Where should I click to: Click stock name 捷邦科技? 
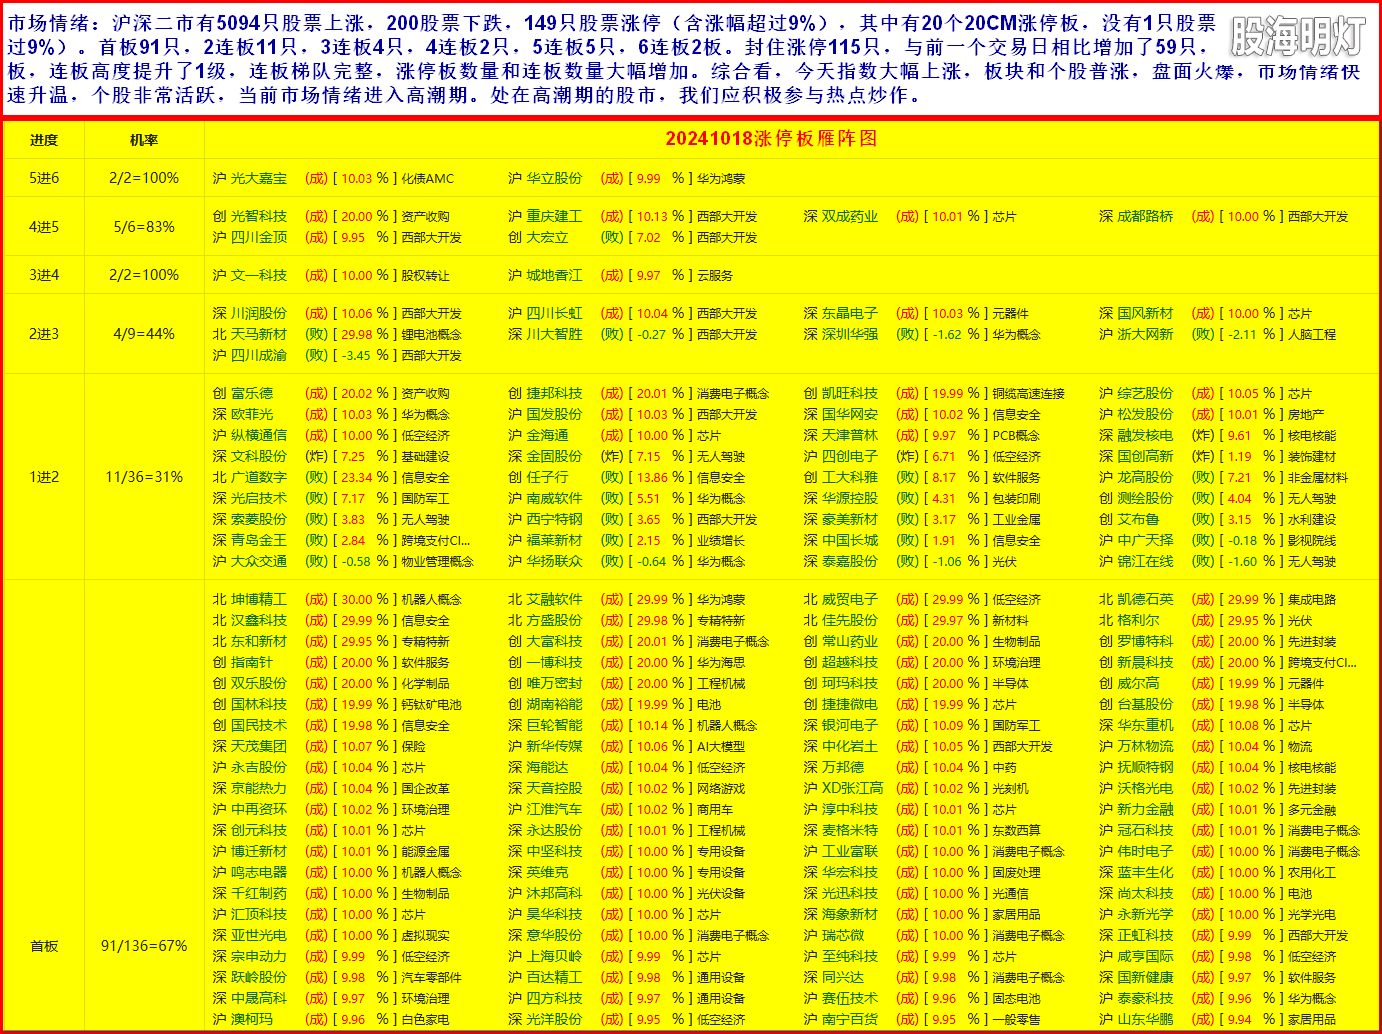[x=554, y=393]
